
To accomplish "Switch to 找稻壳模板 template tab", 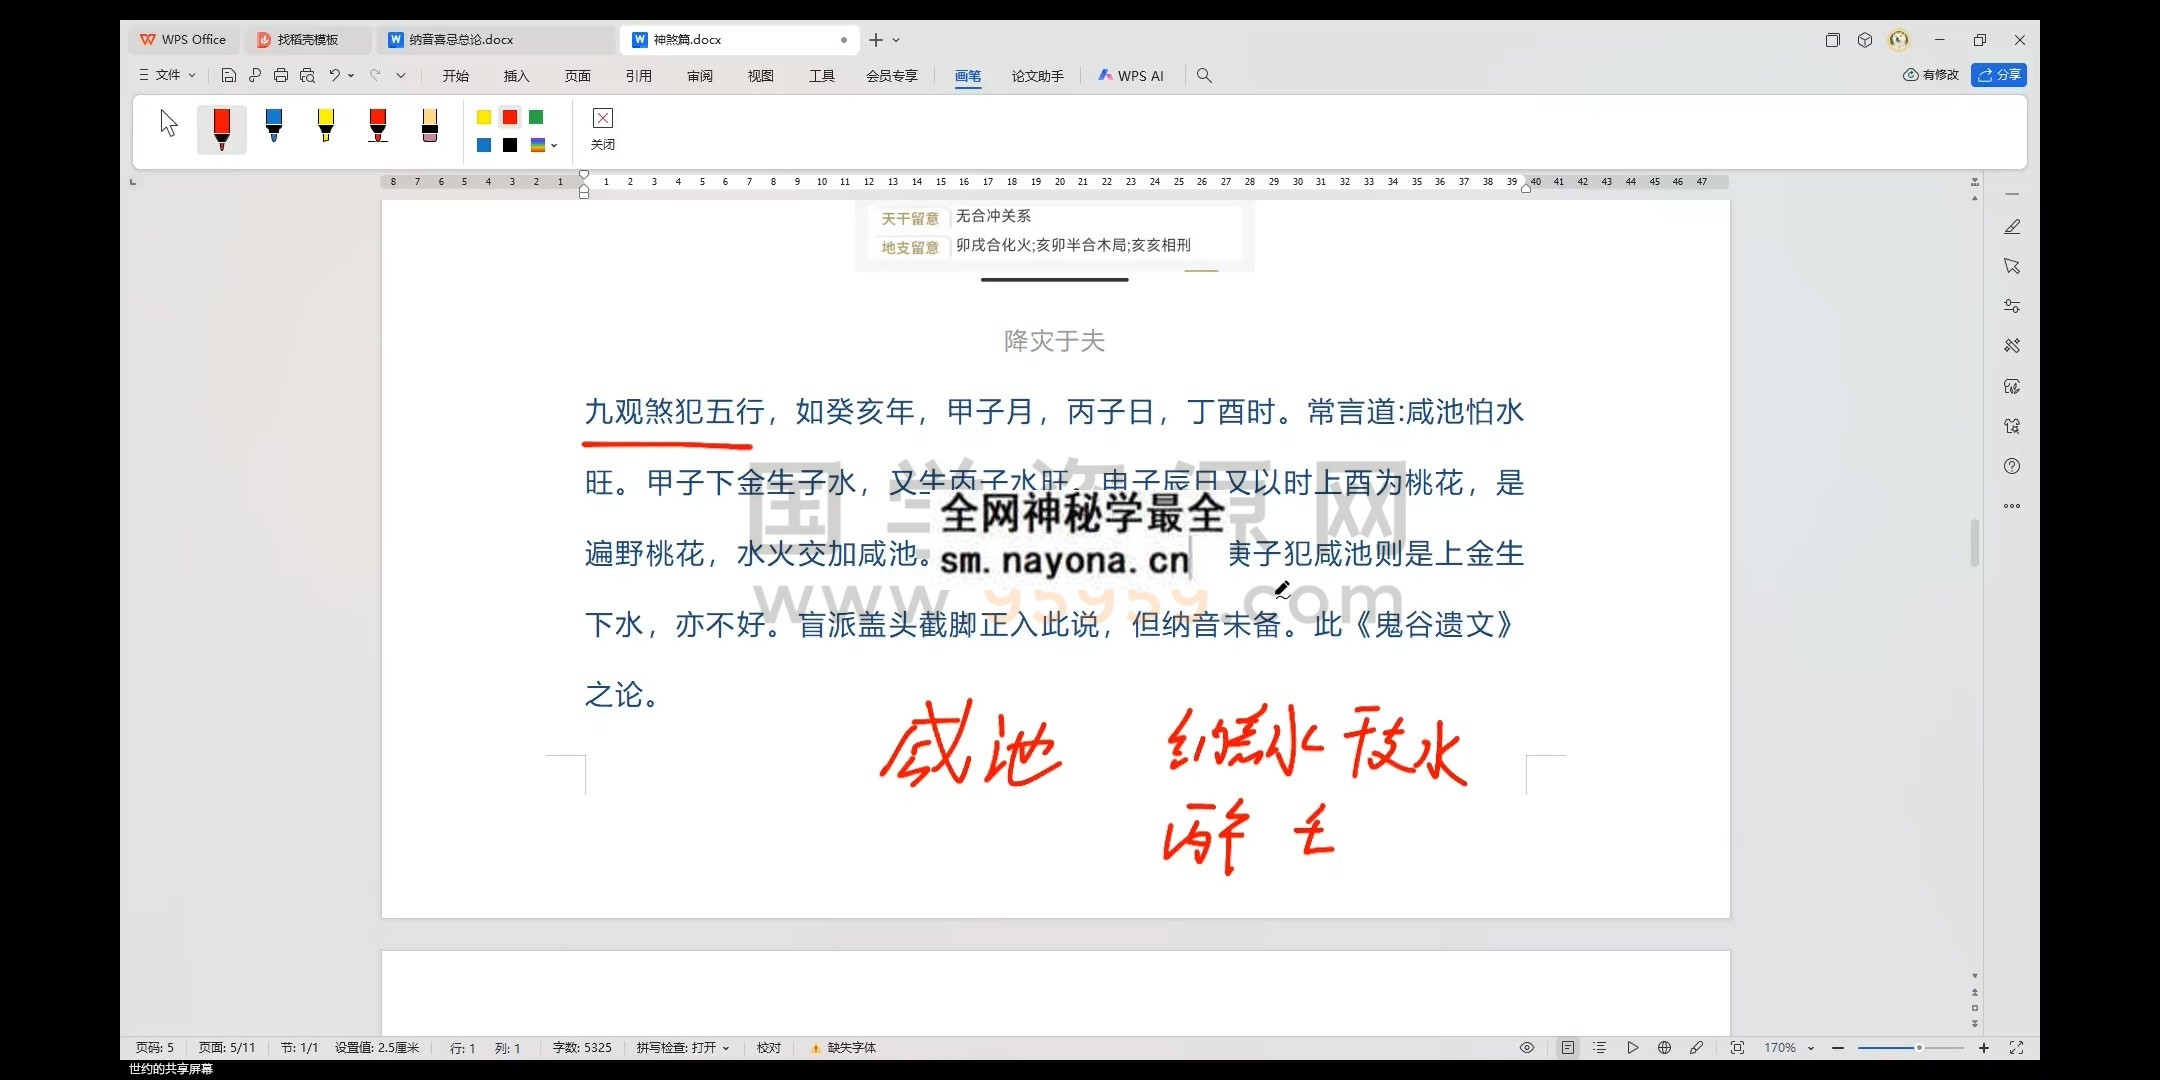I will [x=308, y=40].
